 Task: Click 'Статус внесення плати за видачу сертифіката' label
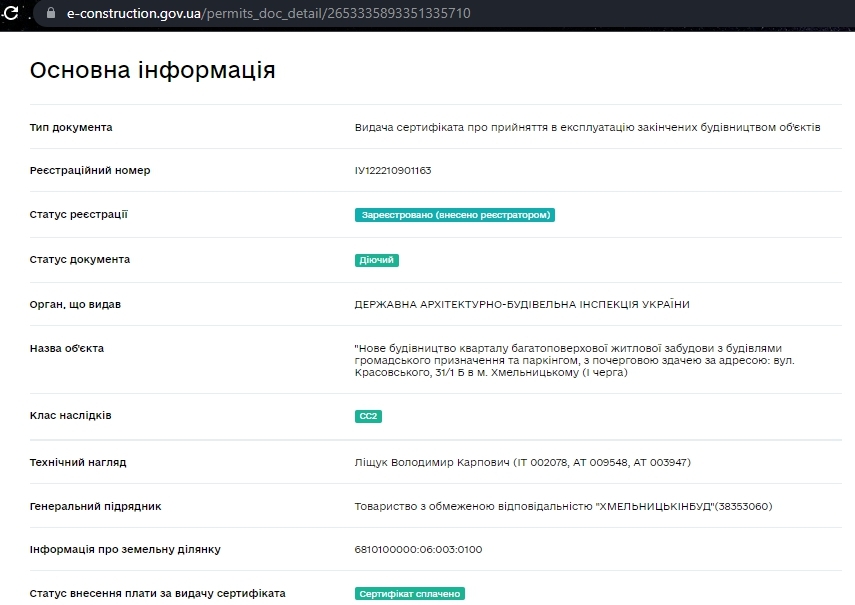click(158, 594)
